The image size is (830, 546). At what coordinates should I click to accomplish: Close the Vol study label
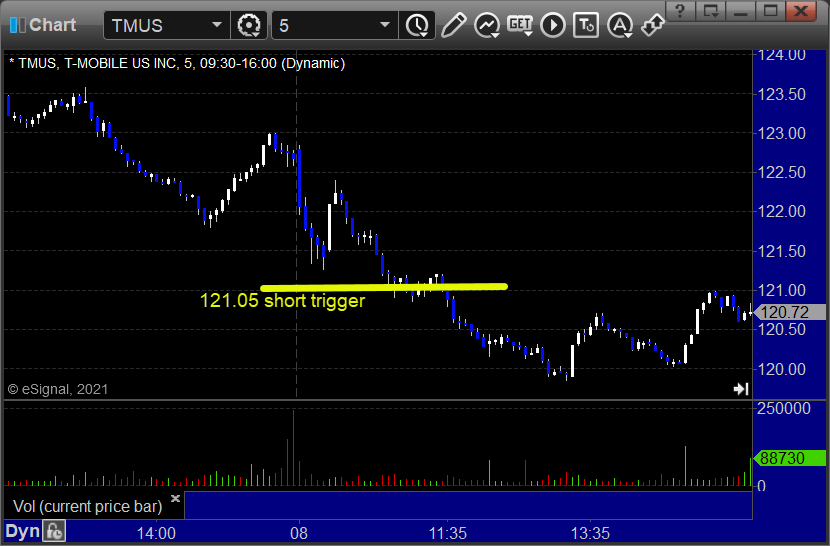coord(175,498)
